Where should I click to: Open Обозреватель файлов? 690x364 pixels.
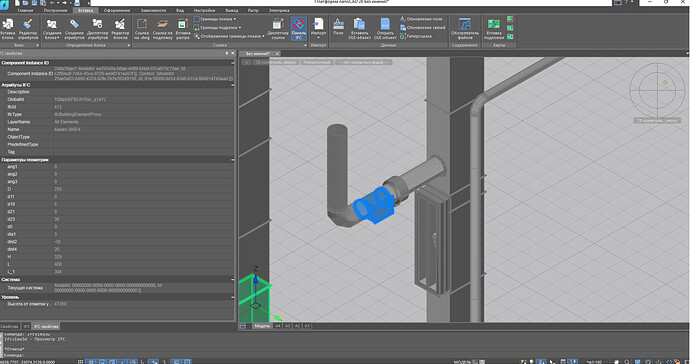(x=465, y=29)
